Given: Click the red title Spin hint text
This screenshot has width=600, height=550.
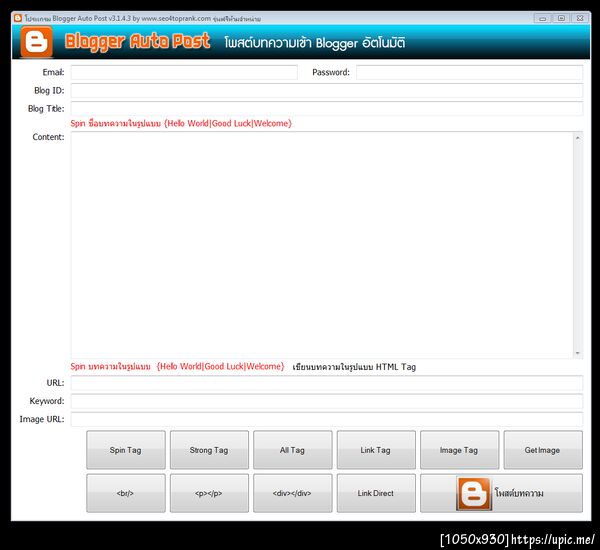Looking at the screenshot, I should pos(181,123).
